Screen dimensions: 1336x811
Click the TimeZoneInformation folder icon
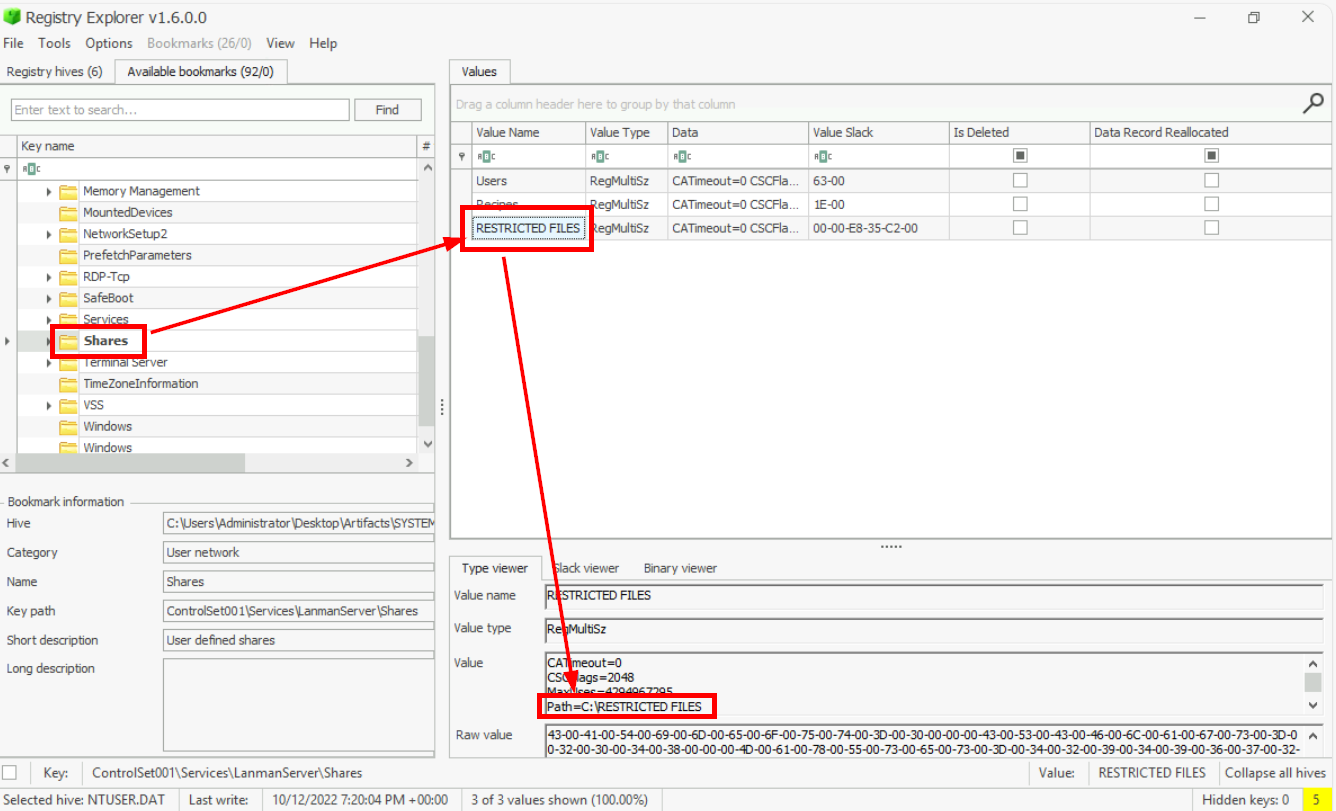coord(68,384)
